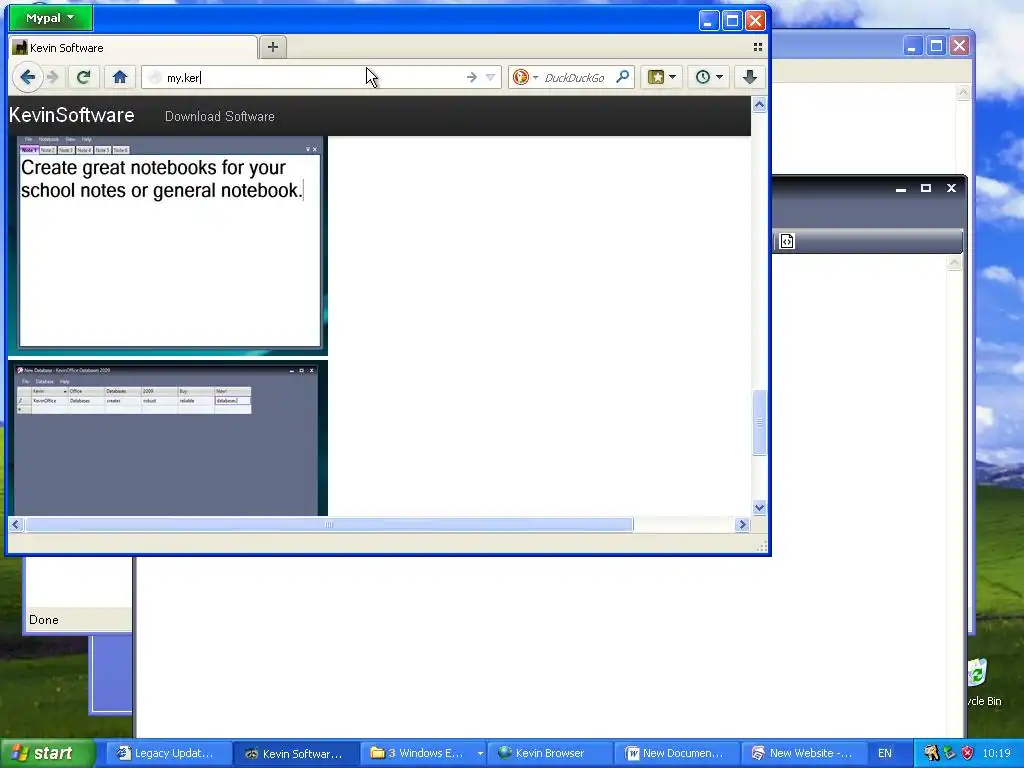Open the DuckDuckGo search engine selector
This screenshot has height=768, width=1024.
point(525,77)
